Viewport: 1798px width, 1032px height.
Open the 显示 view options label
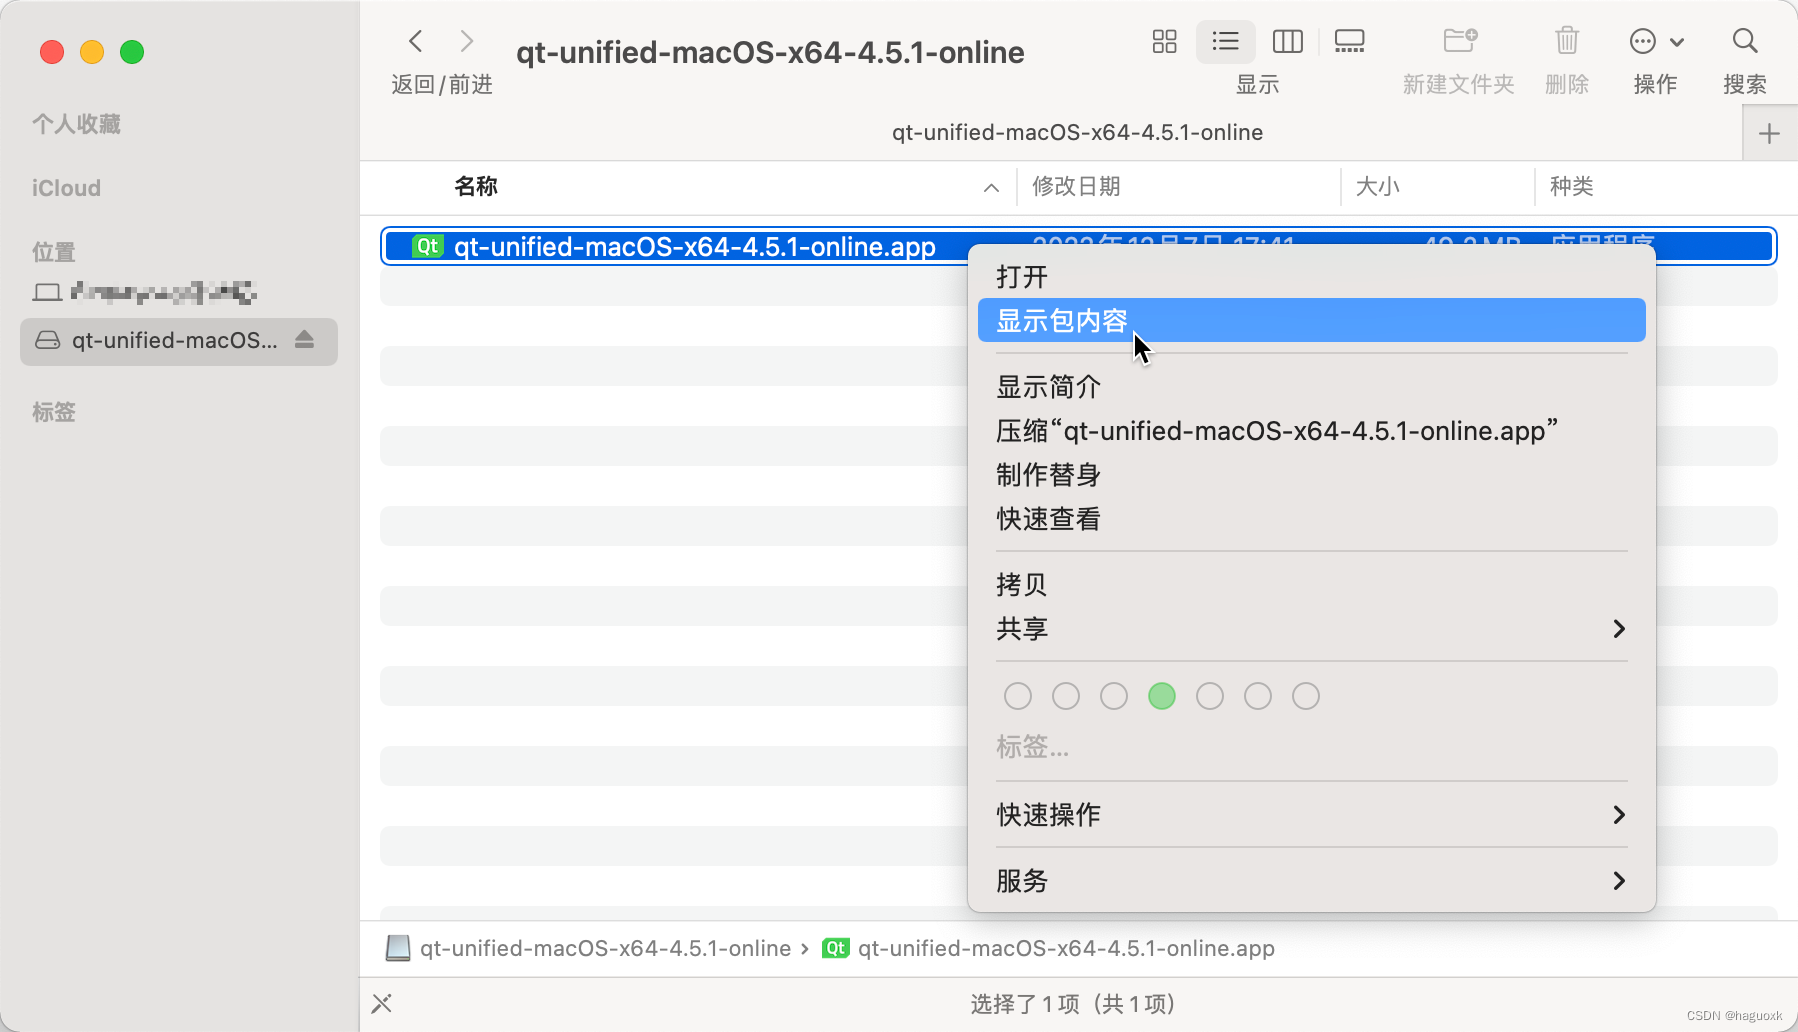tap(1257, 85)
